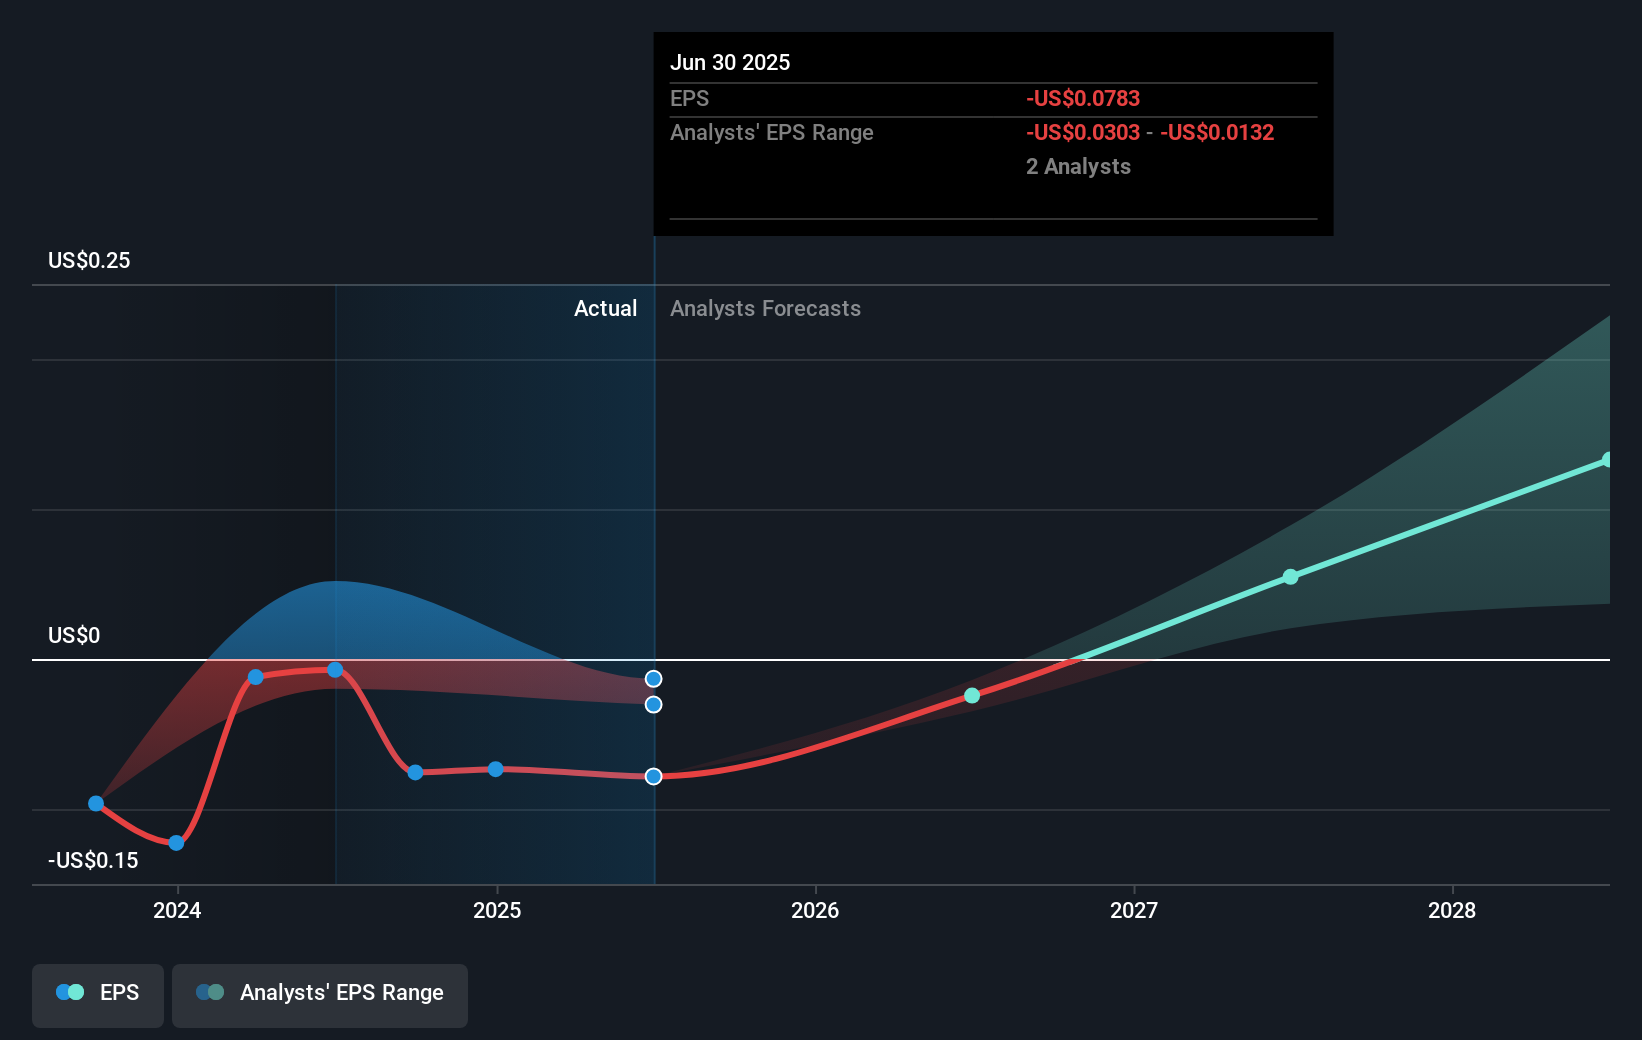This screenshot has height=1040, width=1642.
Task: Click the 2025 x-axis label
Action: pyautogui.click(x=497, y=910)
